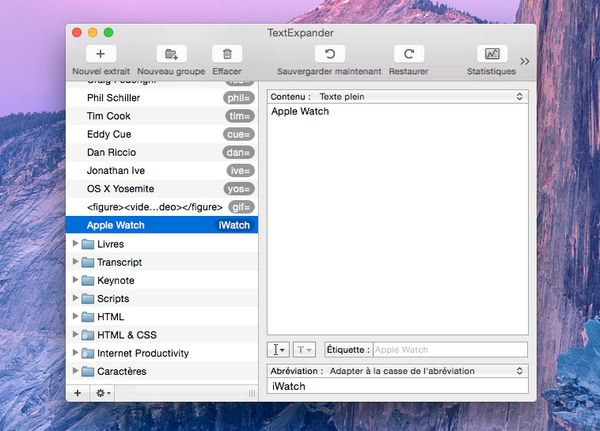Image resolution: width=600 pixels, height=431 pixels.
Task: Expand the Scripts group
Action: [x=75, y=298]
